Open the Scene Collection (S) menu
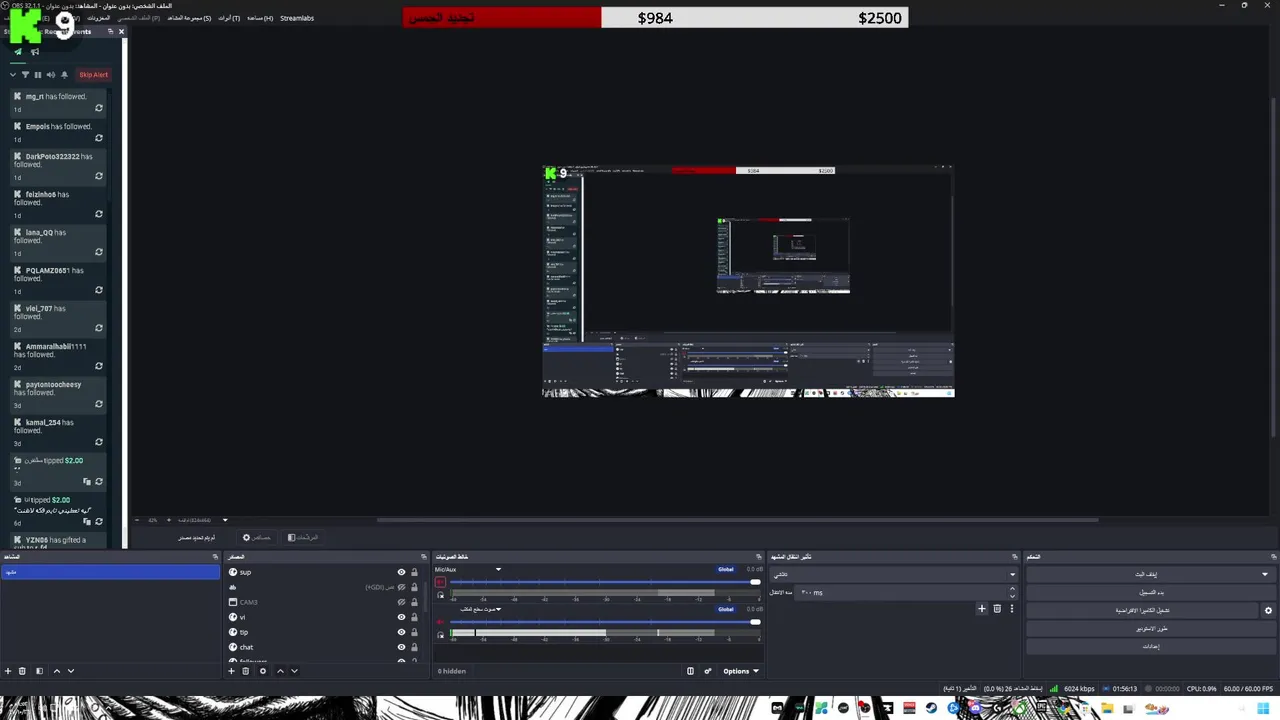 pyautogui.click(x=189, y=18)
